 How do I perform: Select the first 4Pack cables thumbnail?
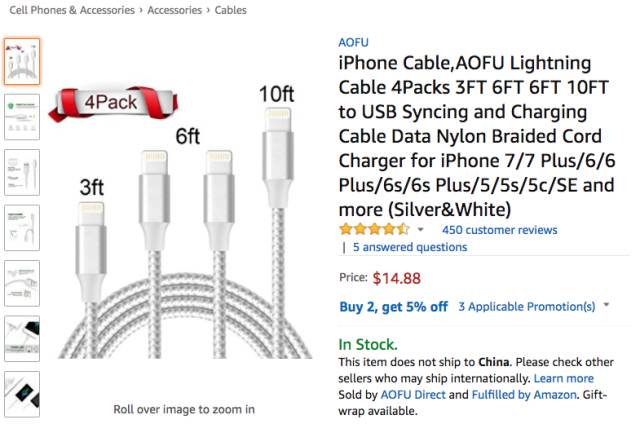tap(22, 62)
